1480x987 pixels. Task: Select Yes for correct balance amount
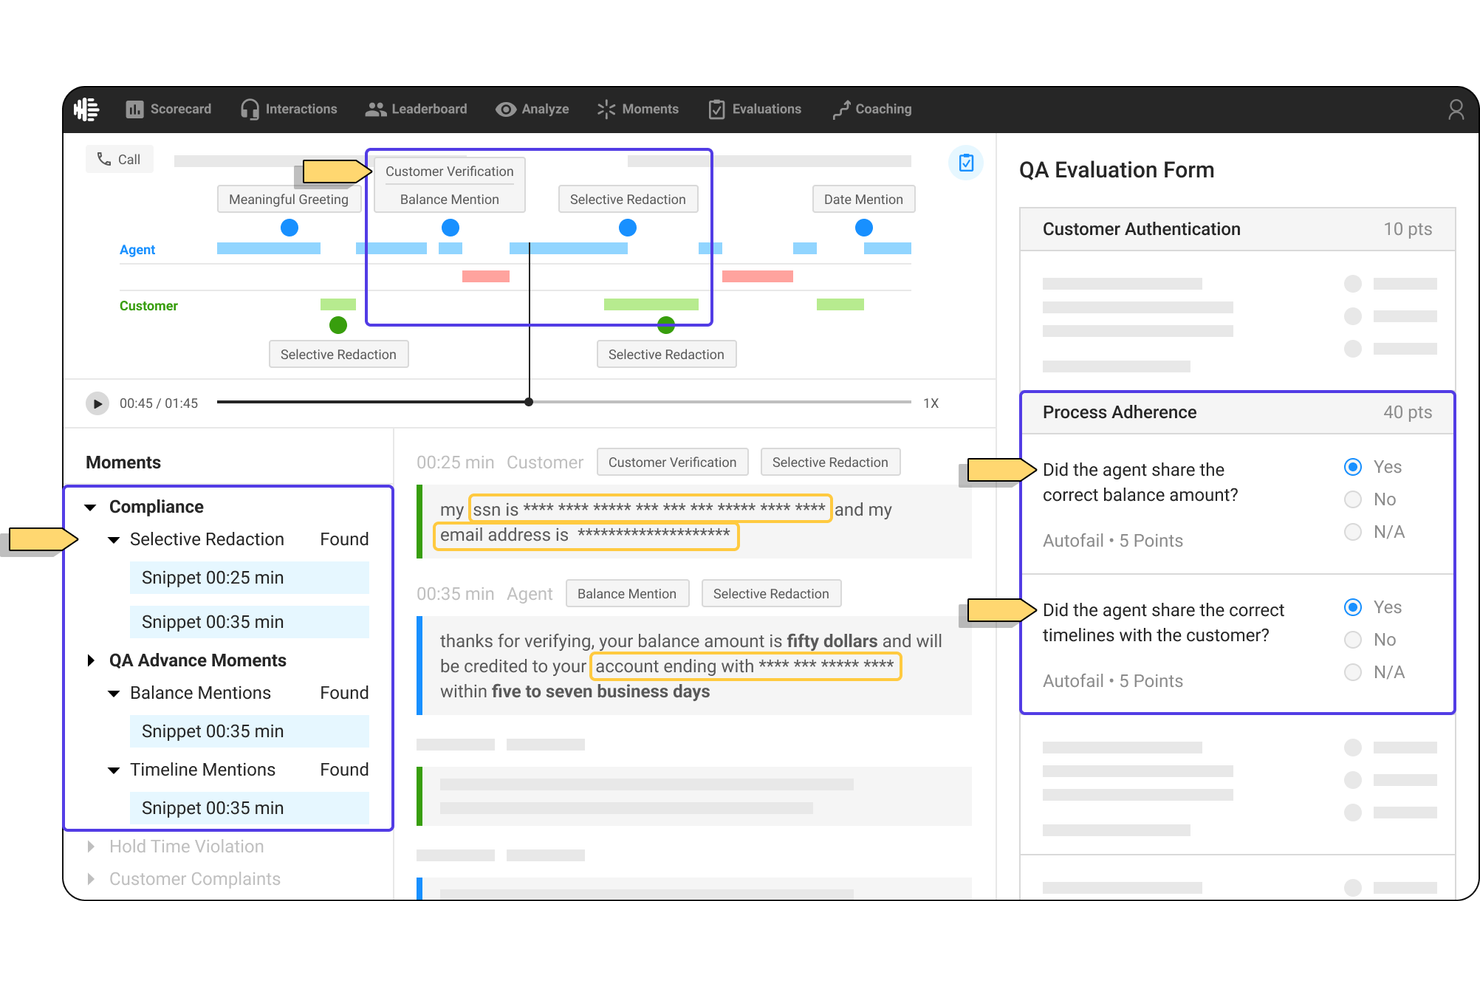click(1353, 467)
